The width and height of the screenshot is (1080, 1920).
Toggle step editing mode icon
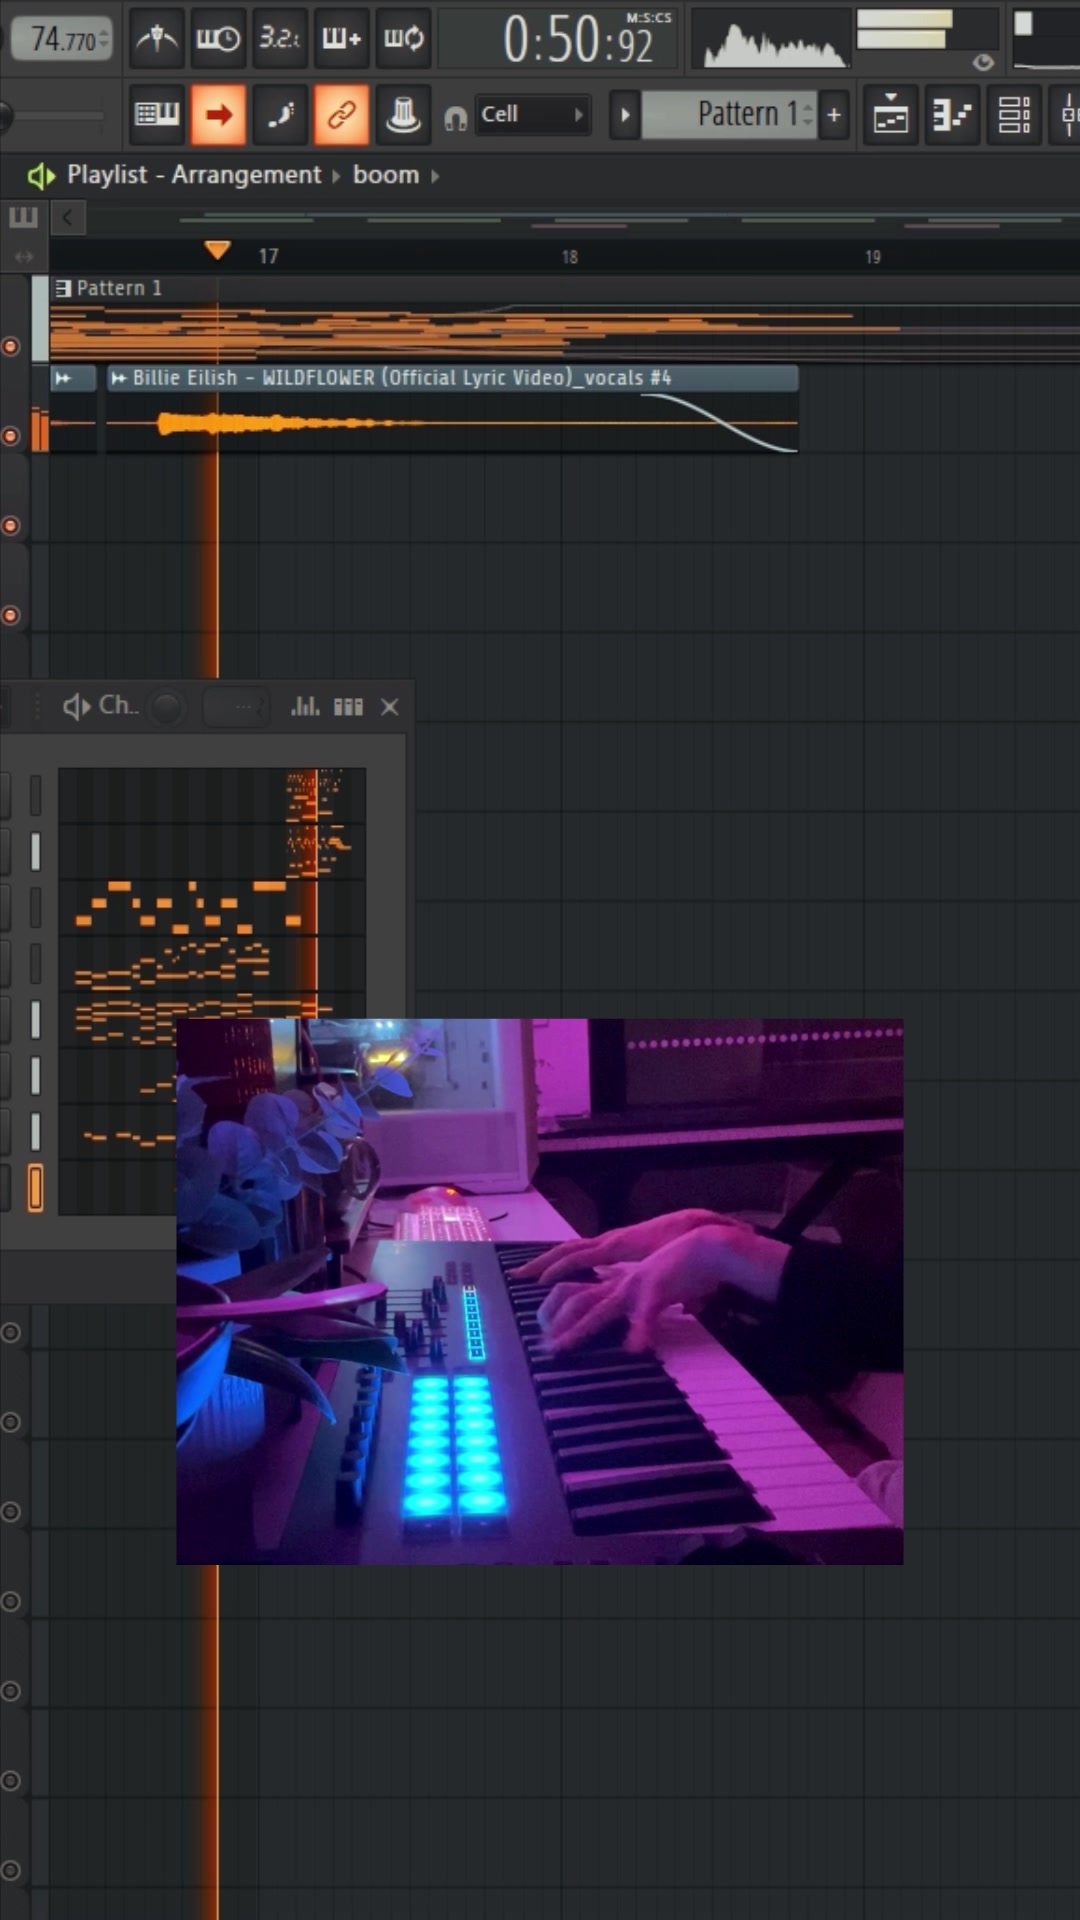click(279, 114)
